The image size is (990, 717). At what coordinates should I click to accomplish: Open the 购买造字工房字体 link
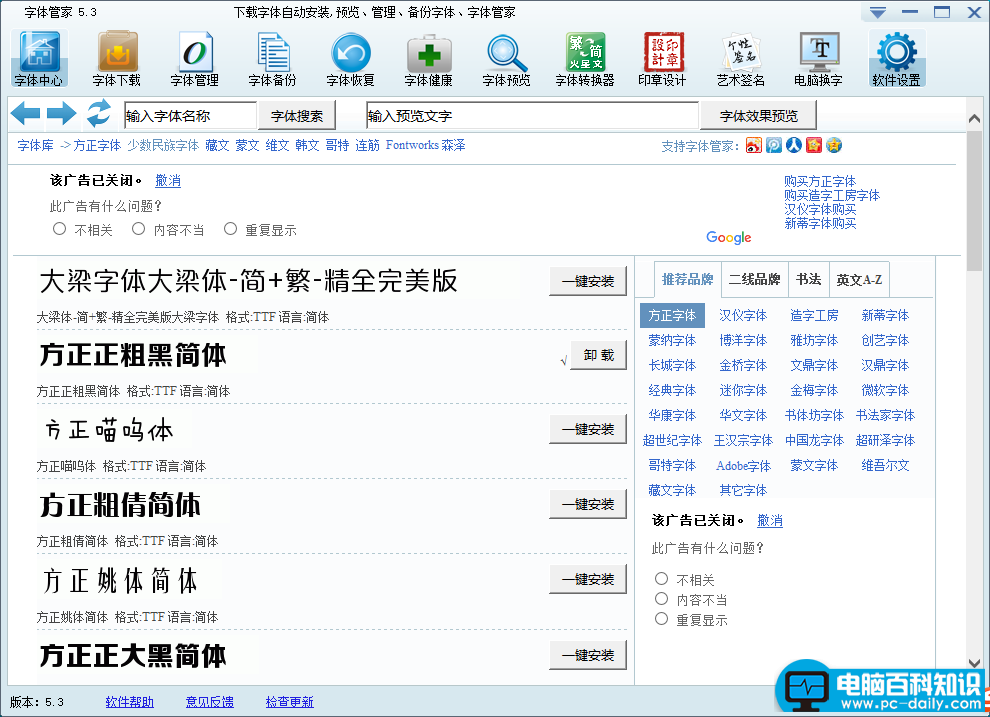tap(832, 195)
